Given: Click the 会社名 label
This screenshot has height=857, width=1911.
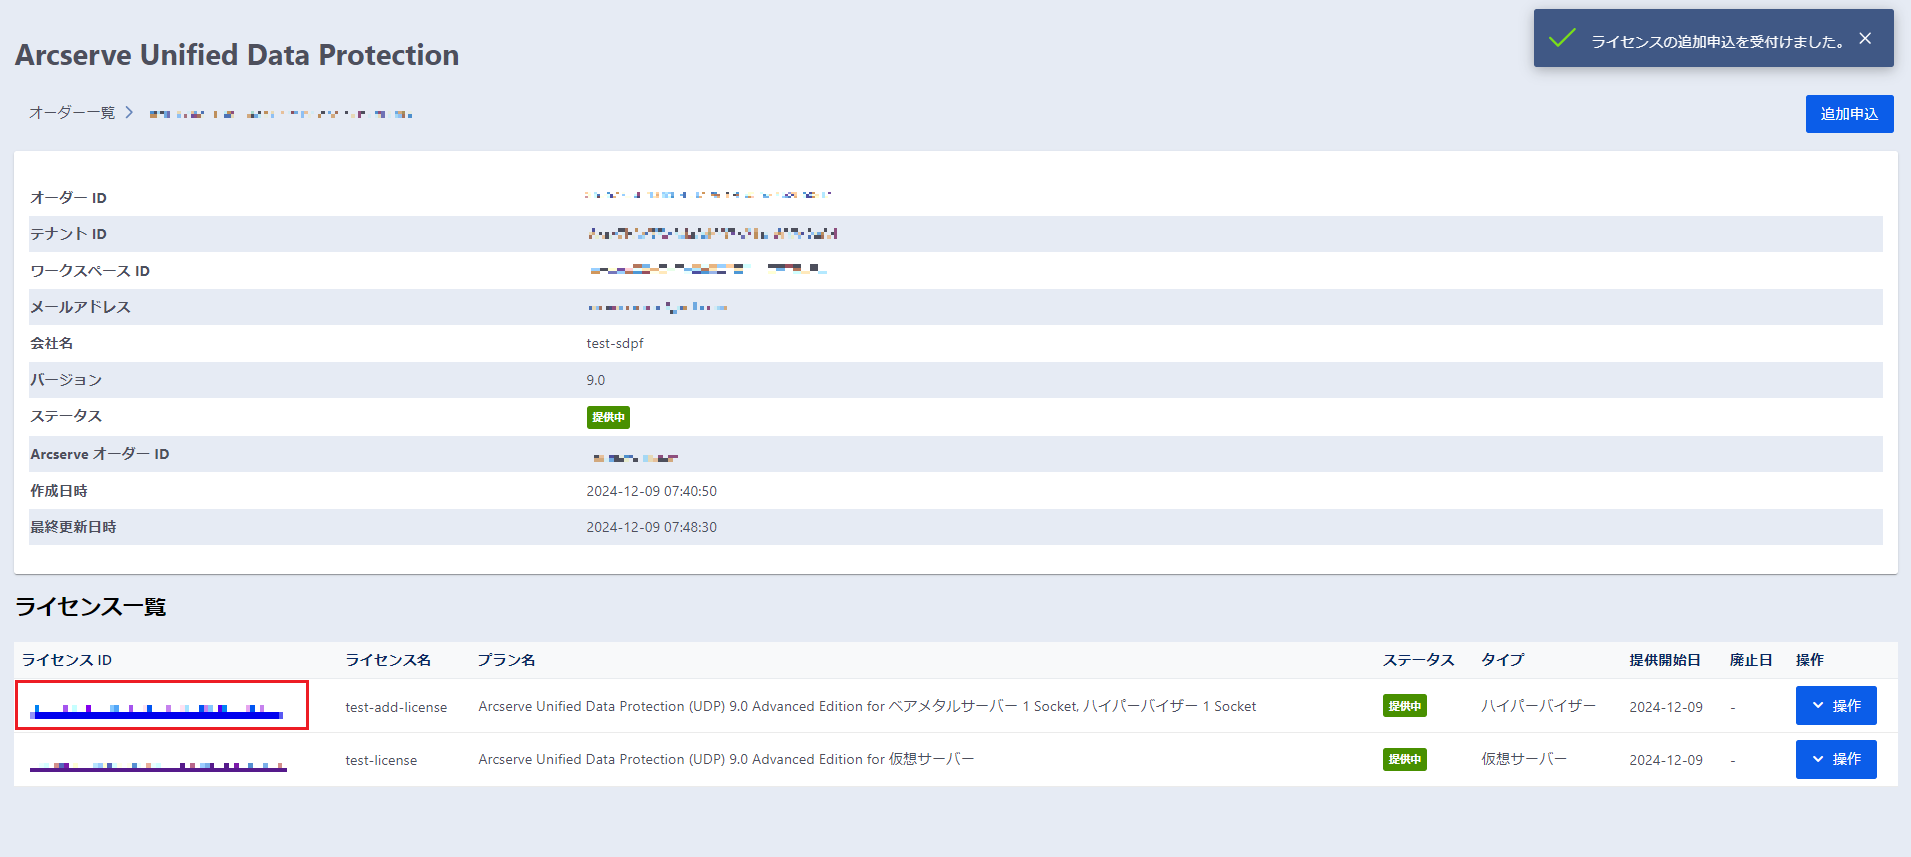Looking at the screenshot, I should [x=52, y=343].
